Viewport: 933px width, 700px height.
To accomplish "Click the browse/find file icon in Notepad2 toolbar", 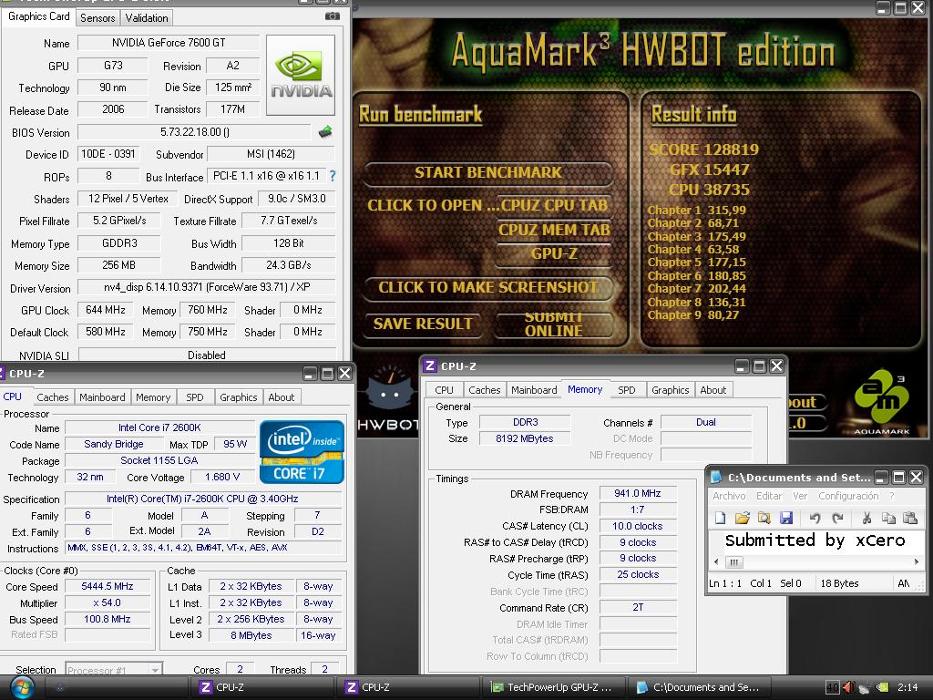I will 764,517.
